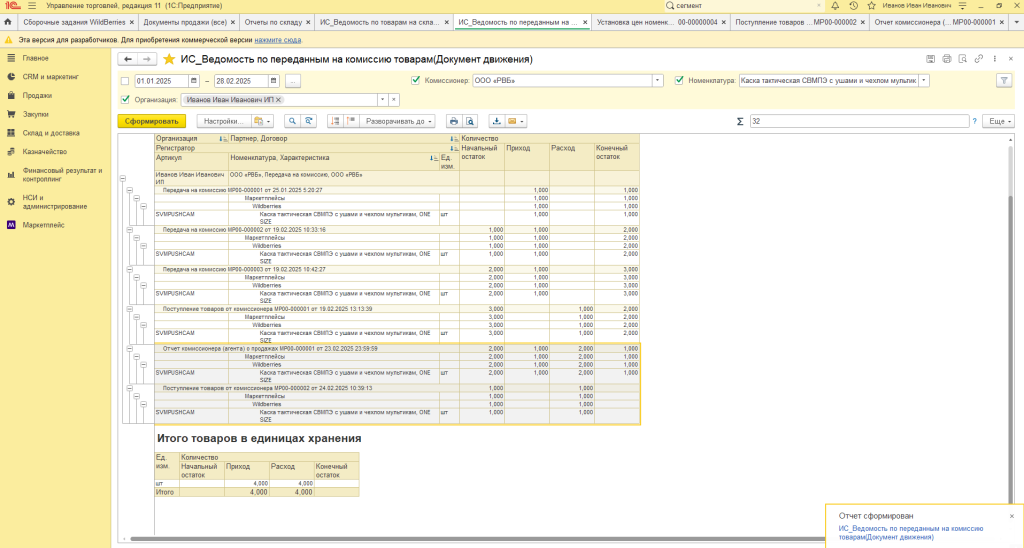This screenshot has height=548, width=1024.
Task: Open favorites star in title bar
Action: coord(871,5)
